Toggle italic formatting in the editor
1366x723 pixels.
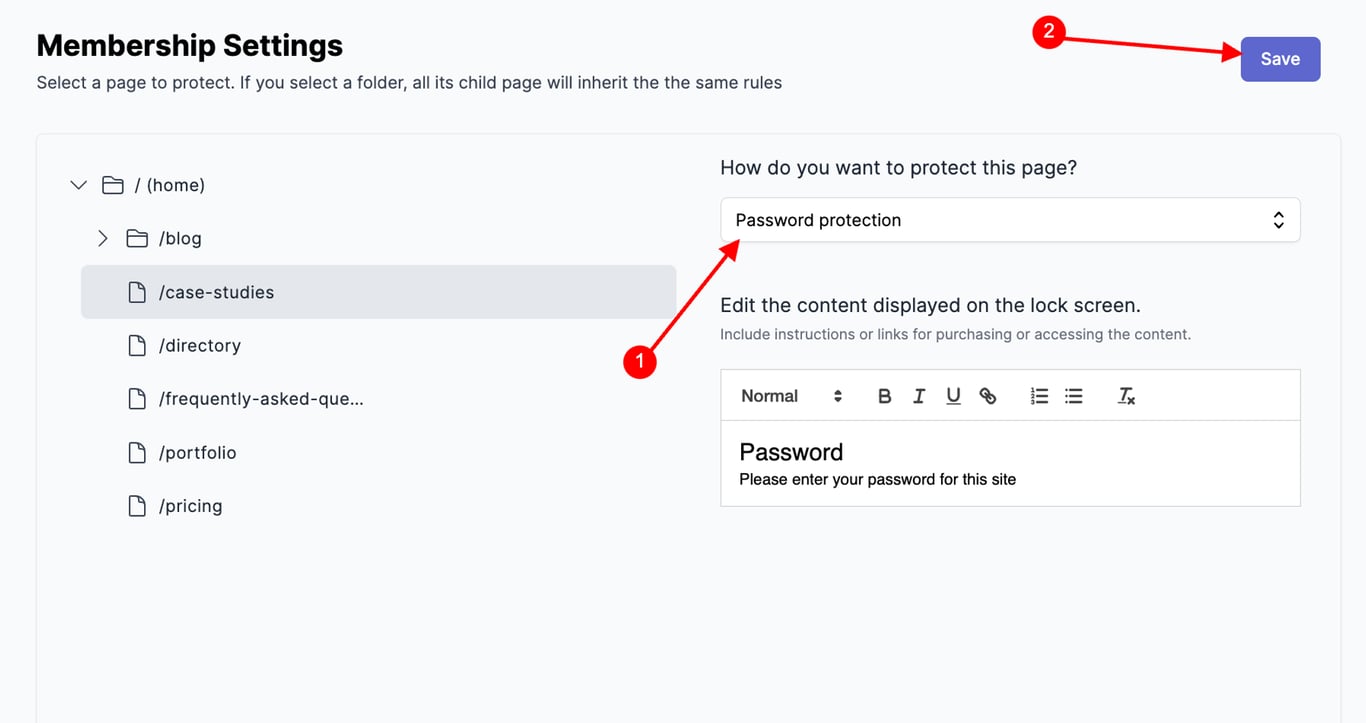click(x=919, y=396)
